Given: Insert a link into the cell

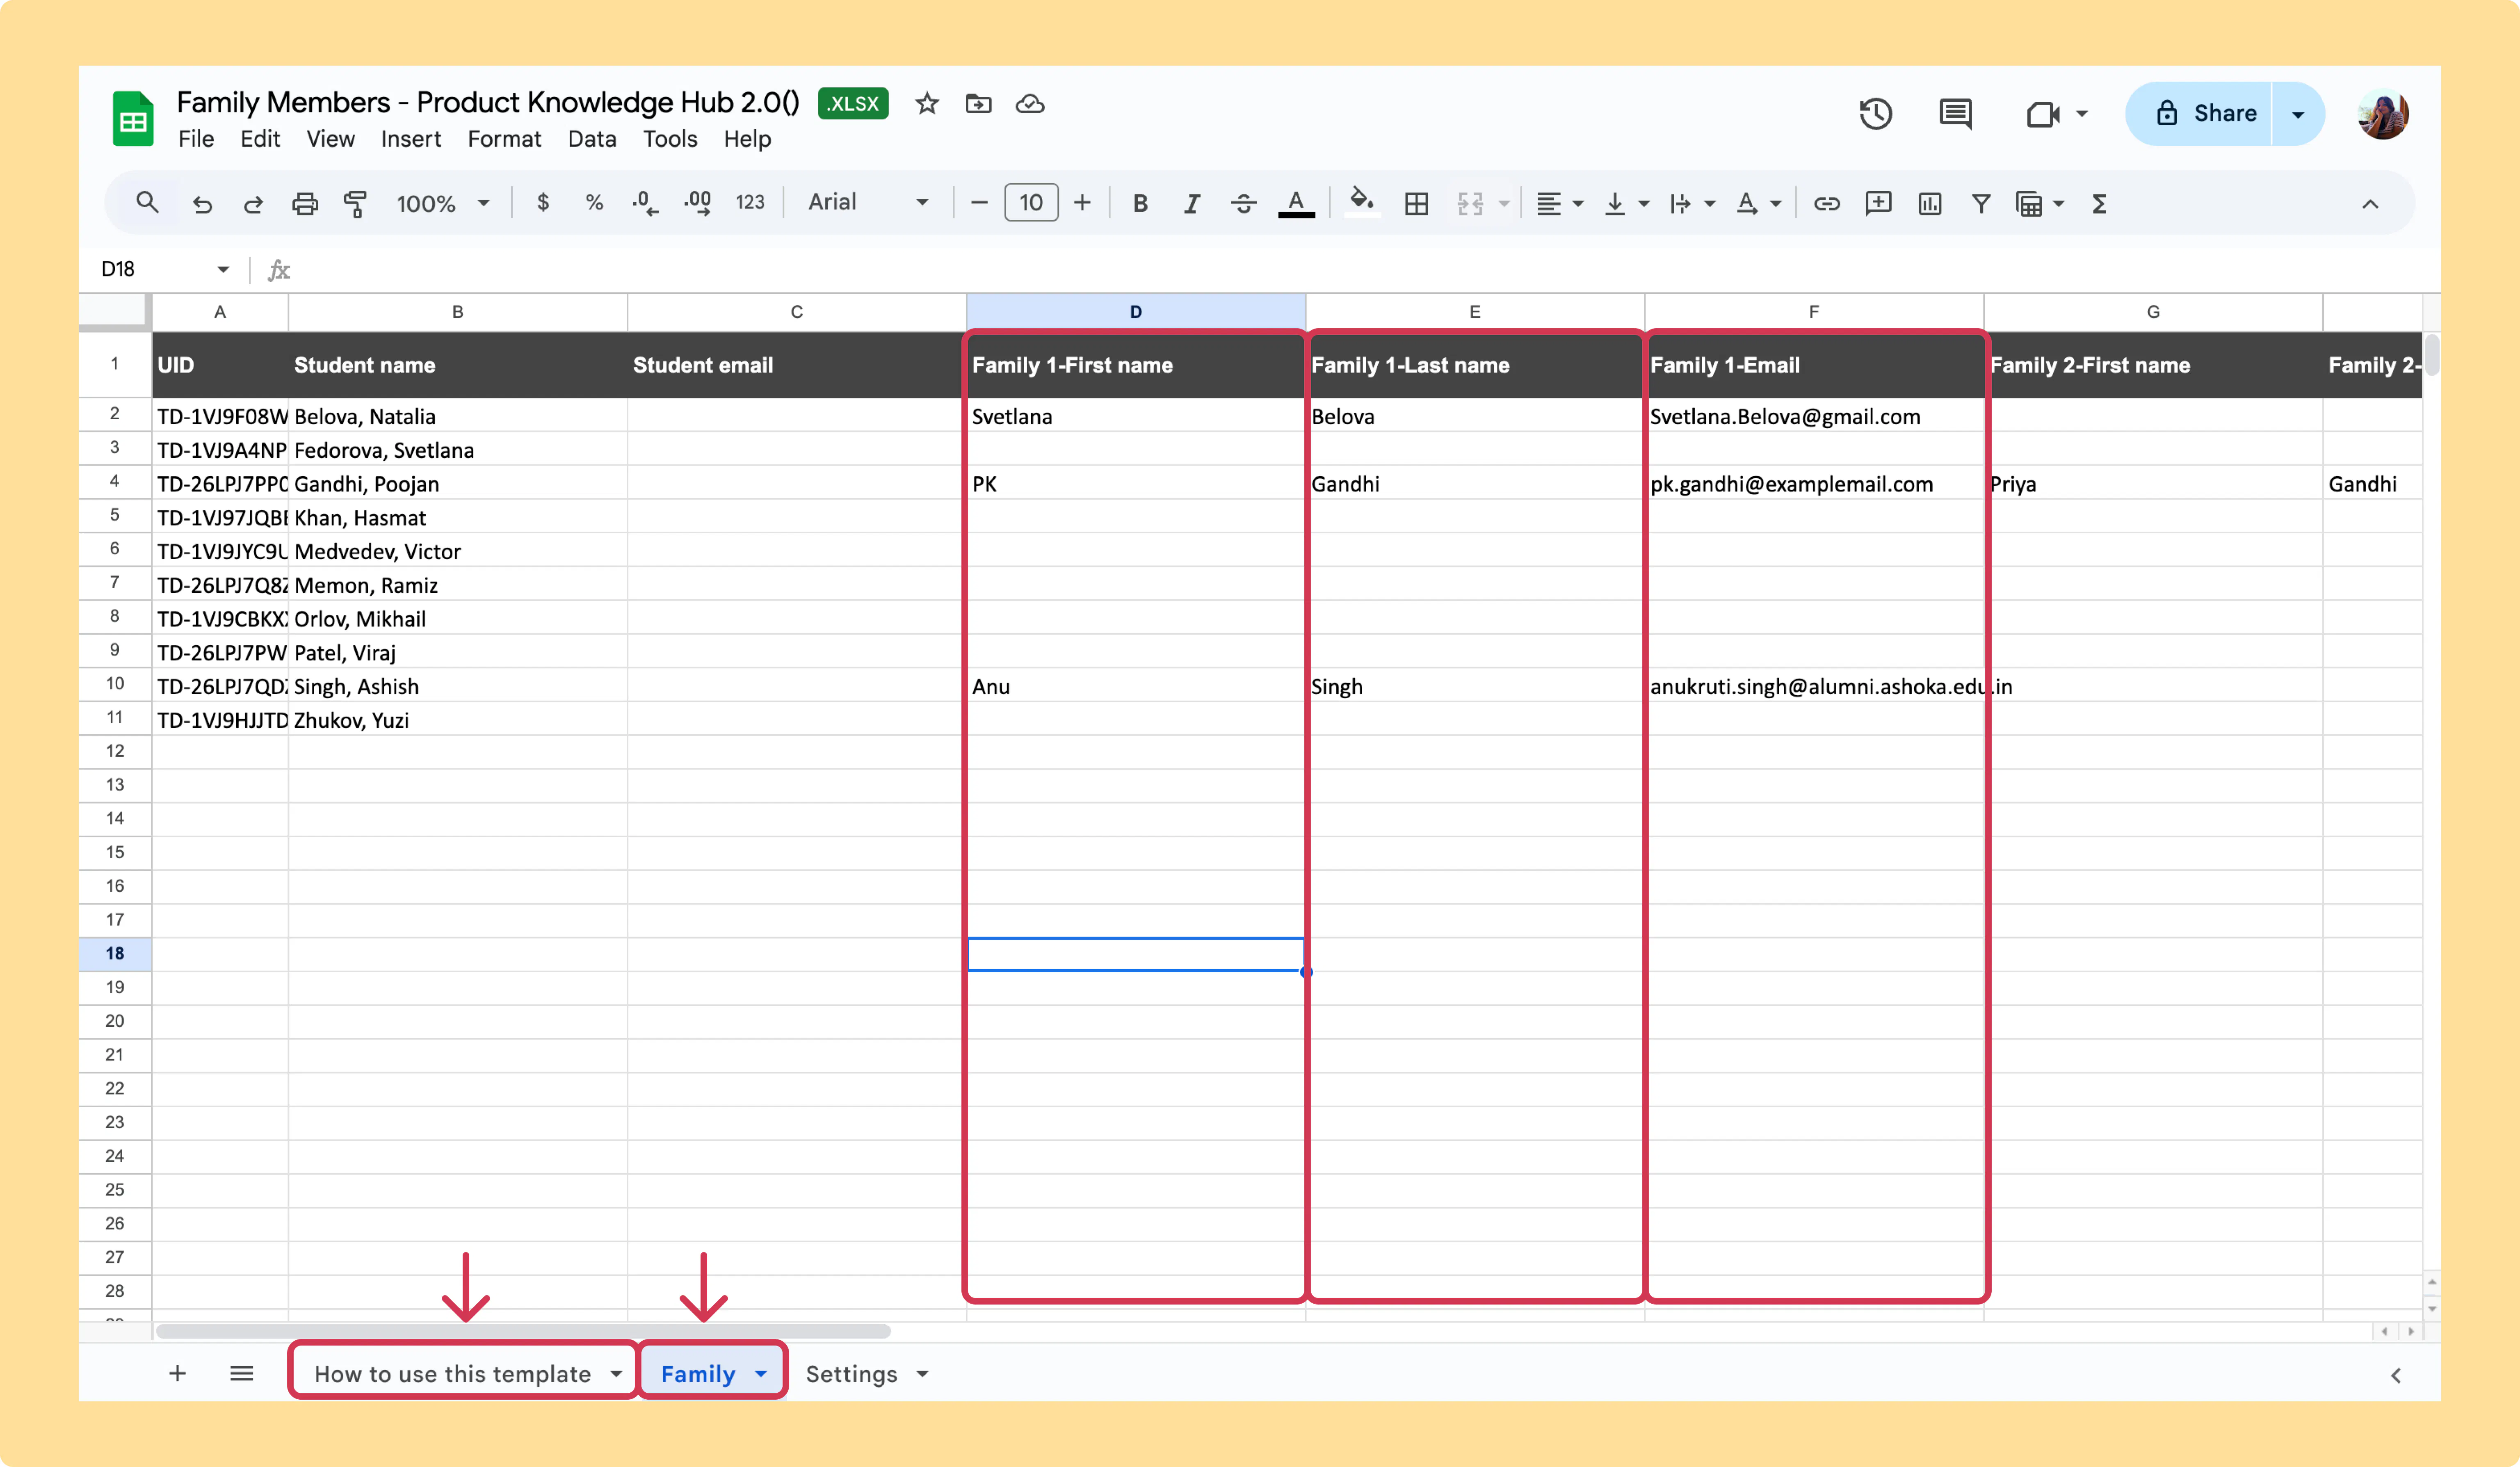Looking at the screenshot, I should pos(1827,204).
